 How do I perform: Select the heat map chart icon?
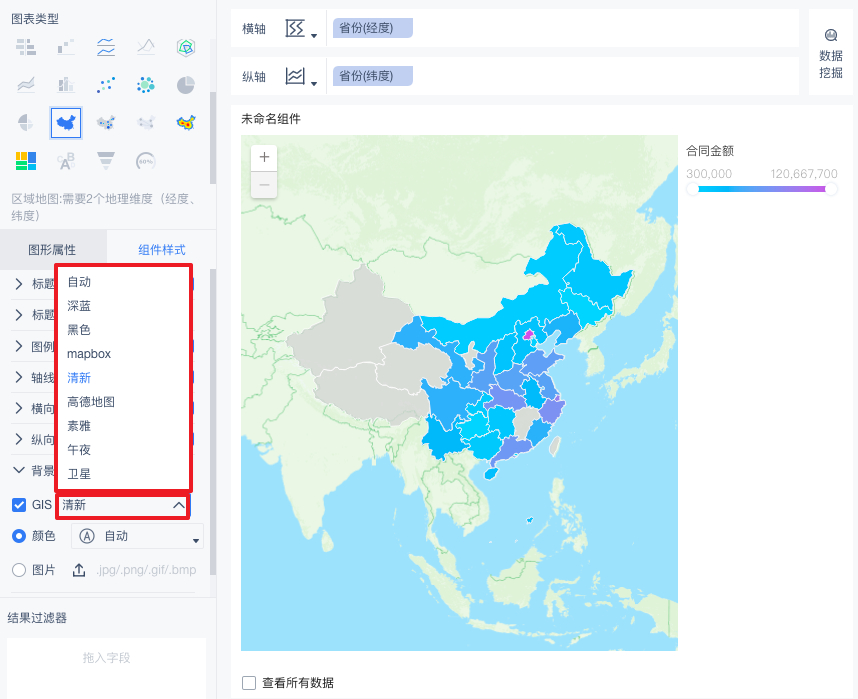[186, 123]
